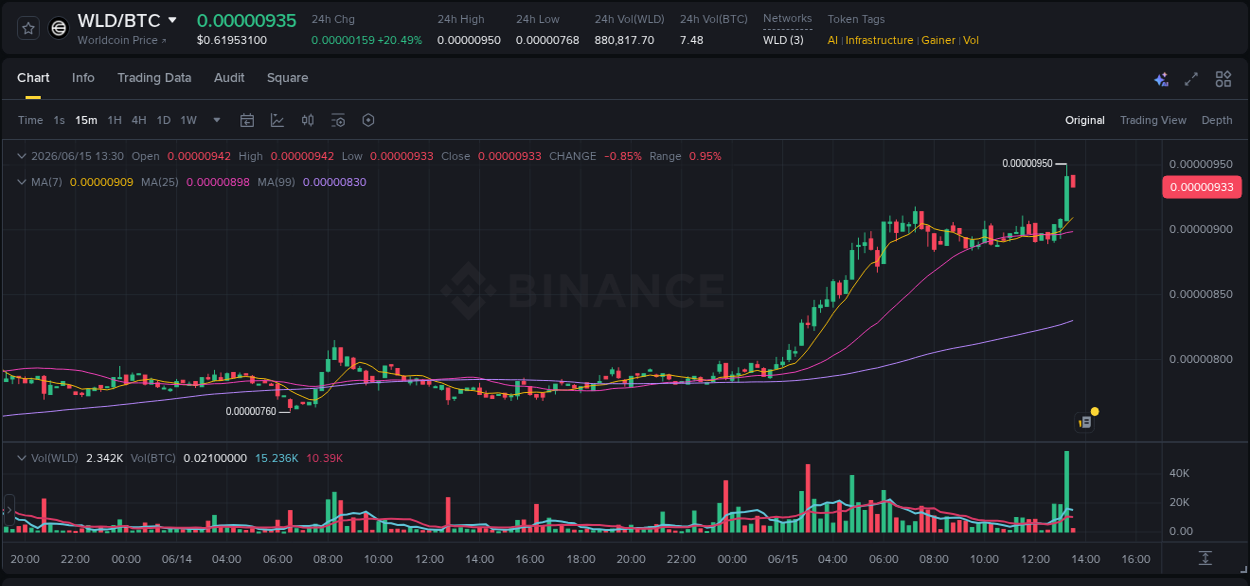Expand the left side panel handle
1250x586 pixels.
(x=9, y=510)
